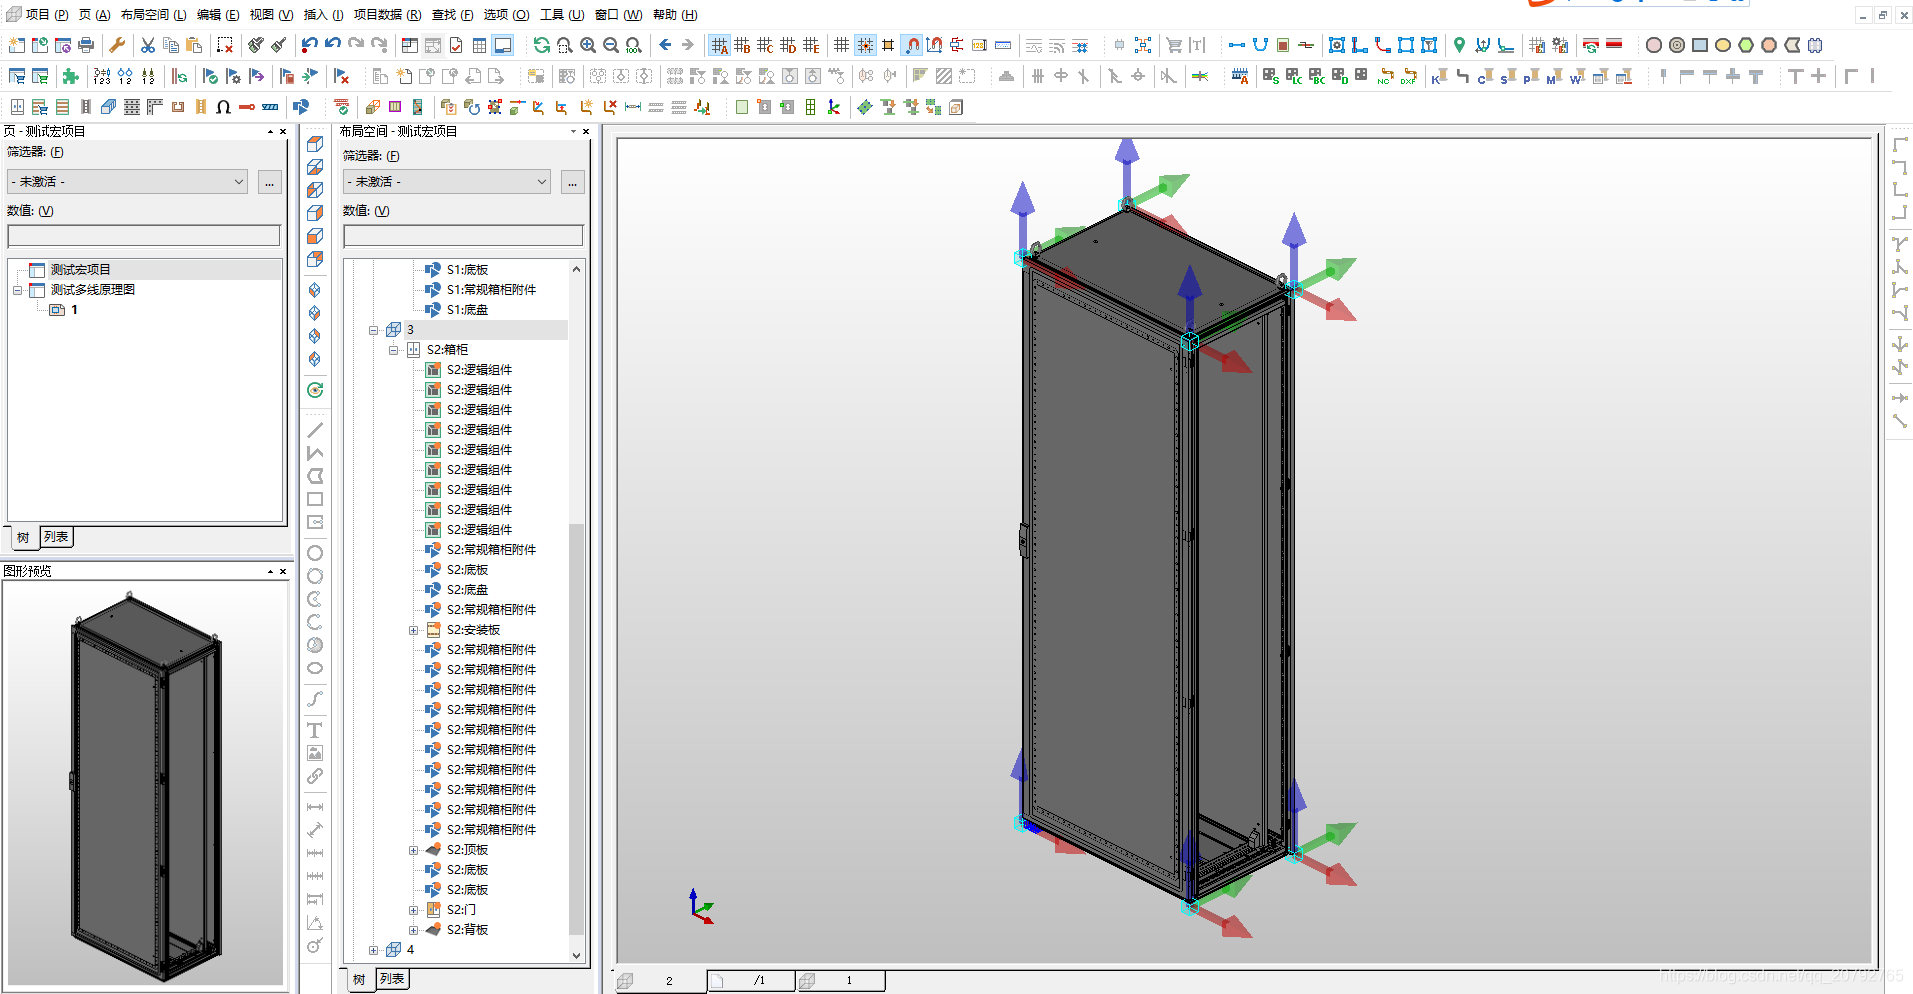Viewport: 1913px width, 994px height.
Task: Click the green location pin icon
Action: click(1459, 45)
